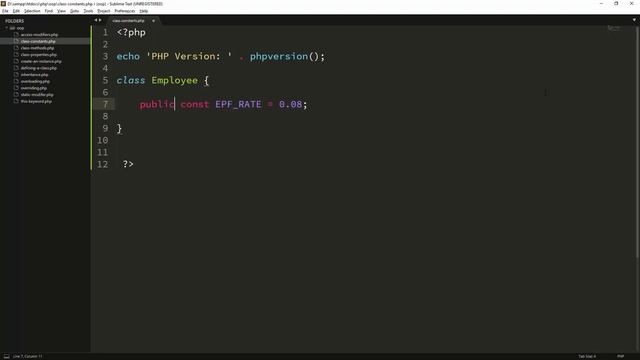
Task: Open overloading.php in sidebar
Action: [35, 81]
